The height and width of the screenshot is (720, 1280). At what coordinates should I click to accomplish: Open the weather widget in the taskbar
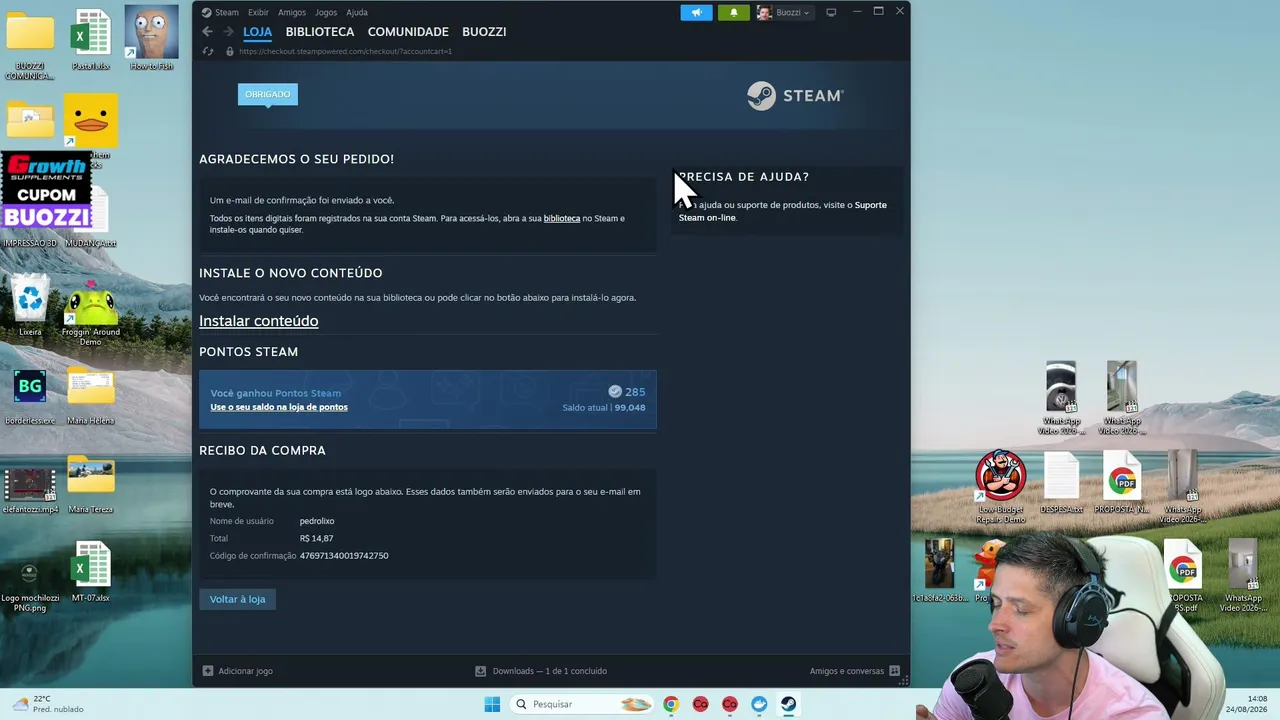(47, 704)
